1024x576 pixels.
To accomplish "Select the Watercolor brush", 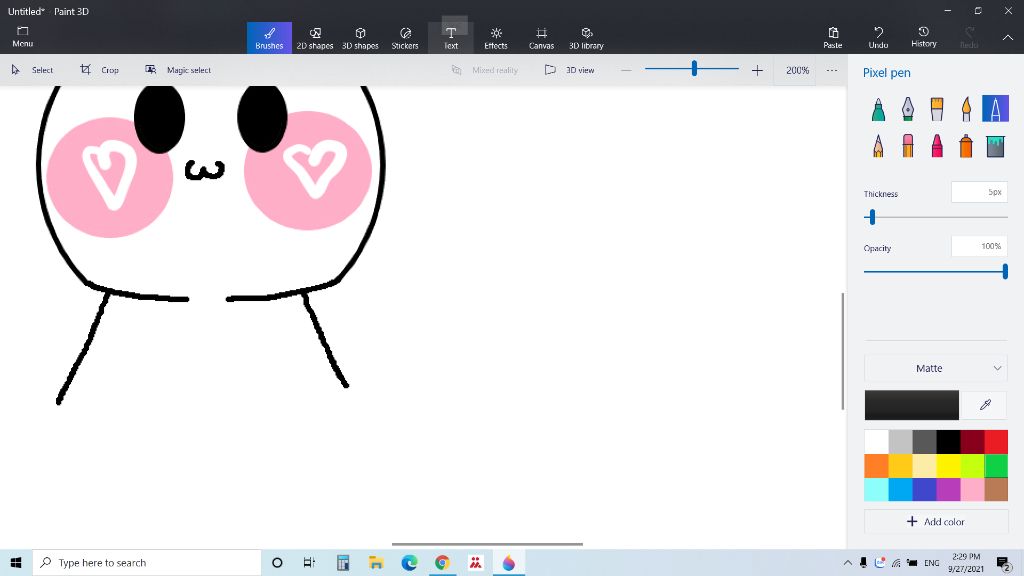I will click(x=966, y=109).
